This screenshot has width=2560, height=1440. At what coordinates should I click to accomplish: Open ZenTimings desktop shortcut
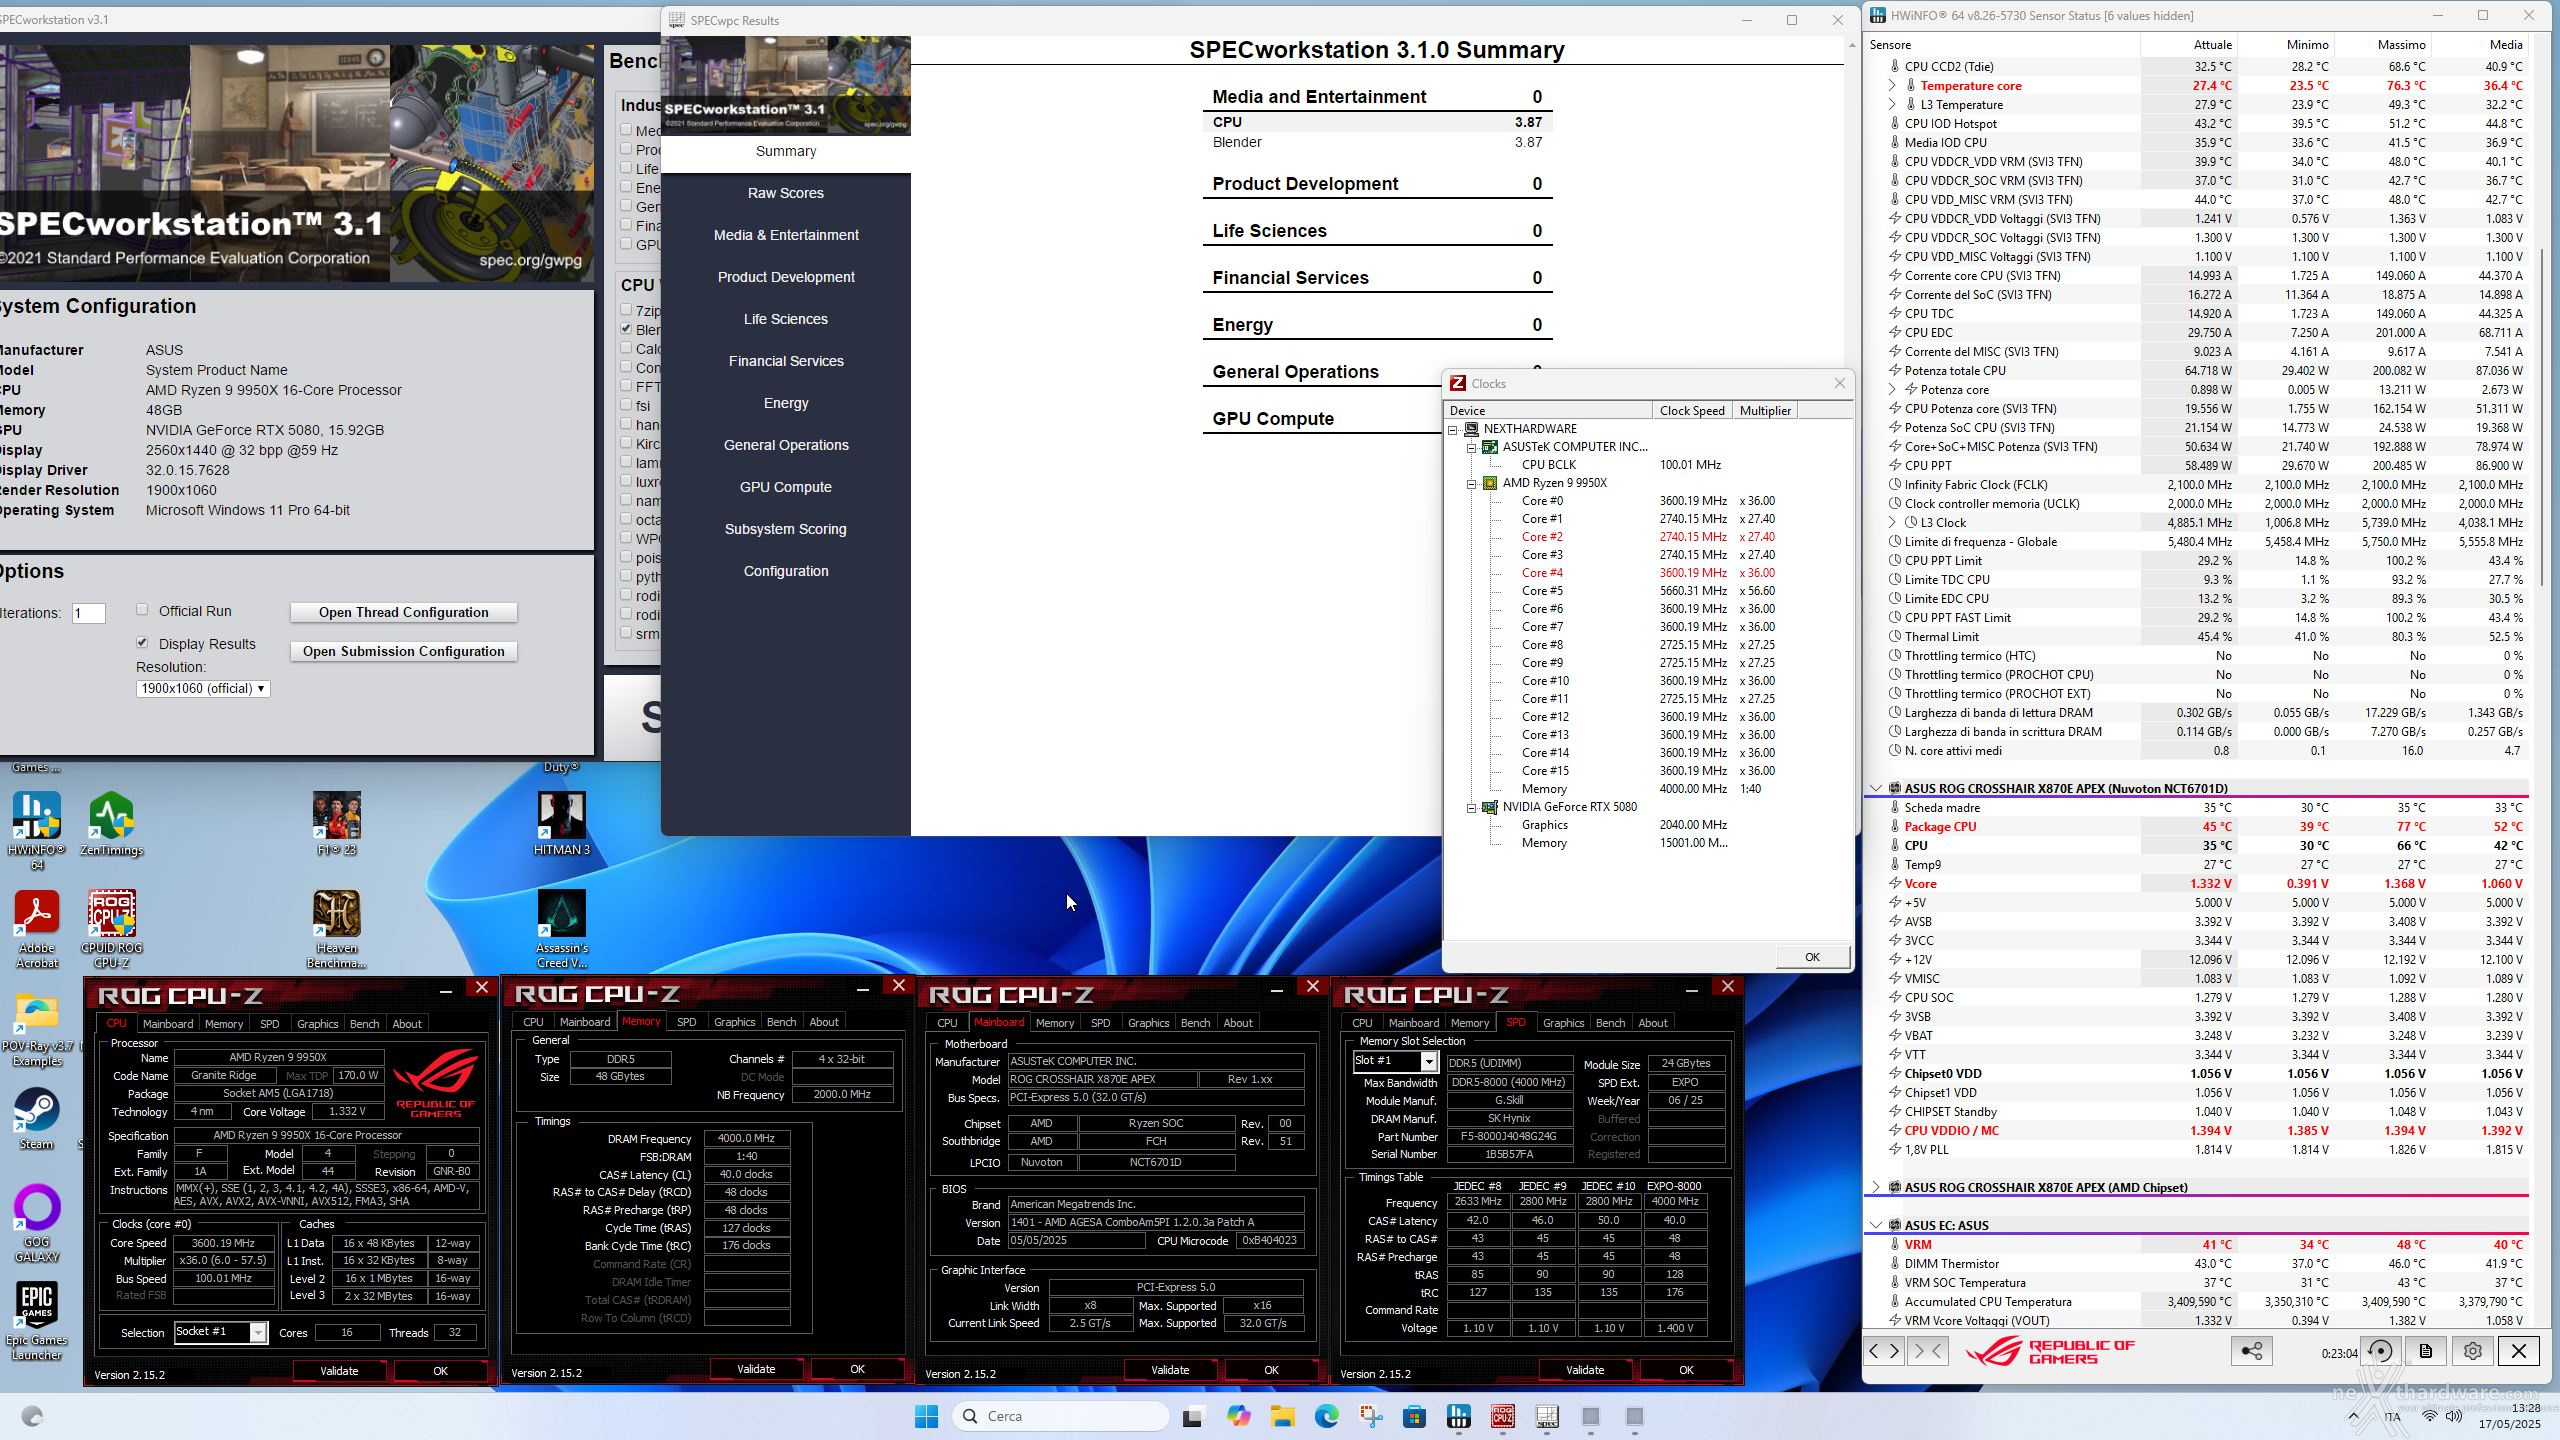[111, 824]
